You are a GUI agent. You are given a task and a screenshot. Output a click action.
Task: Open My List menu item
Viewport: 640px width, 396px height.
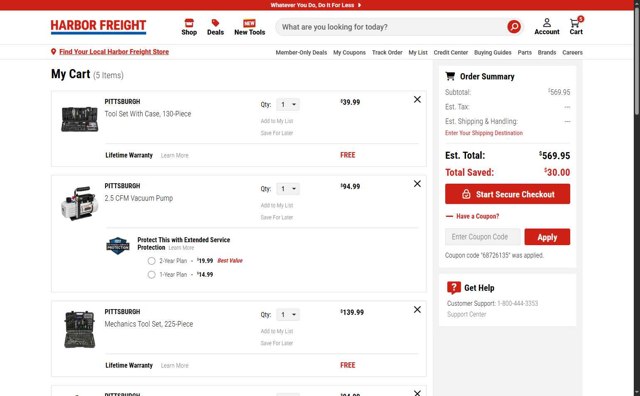pyautogui.click(x=418, y=53)
